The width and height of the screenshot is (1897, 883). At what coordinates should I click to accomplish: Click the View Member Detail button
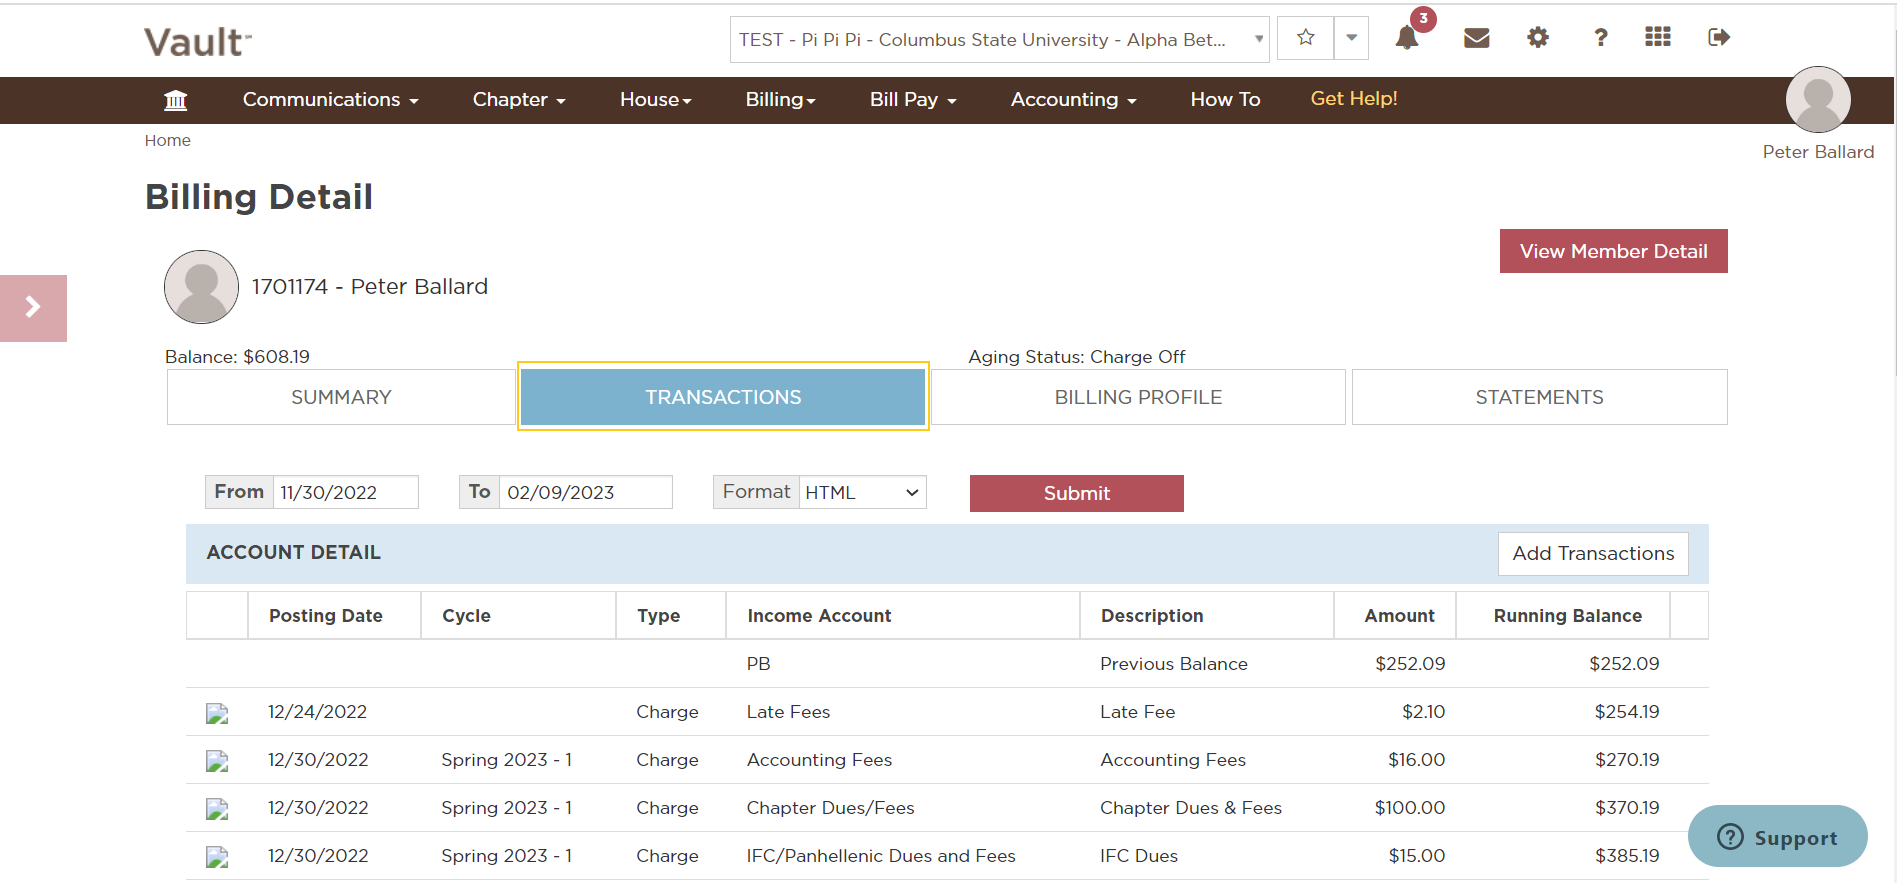pyautogui.click(x=1613, y=251)
